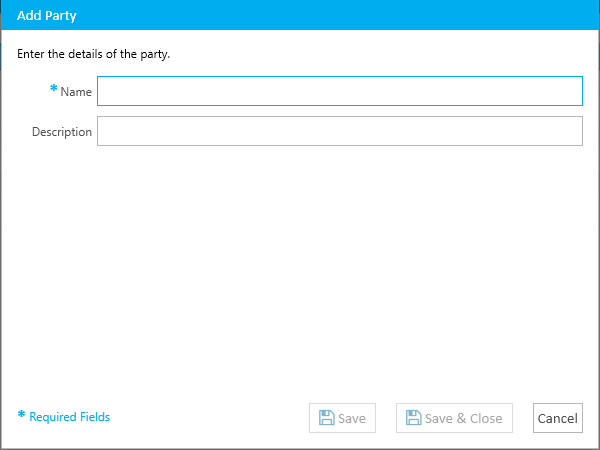Click the floppy disk icon on Save
600x450 pixels.
click(x=326, y=418)
